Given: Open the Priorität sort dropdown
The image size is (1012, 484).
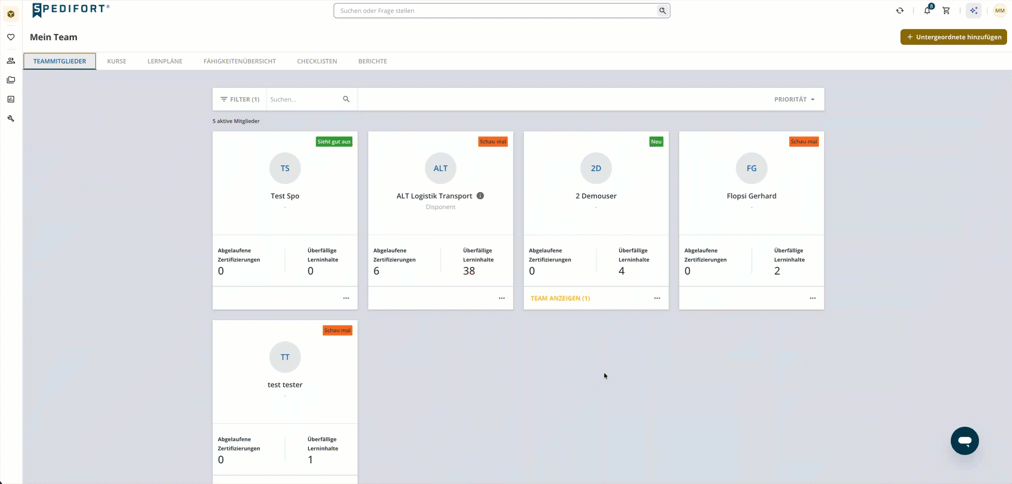Looking at the screenshot, I should pyautogui.click(x=794, y=99).
